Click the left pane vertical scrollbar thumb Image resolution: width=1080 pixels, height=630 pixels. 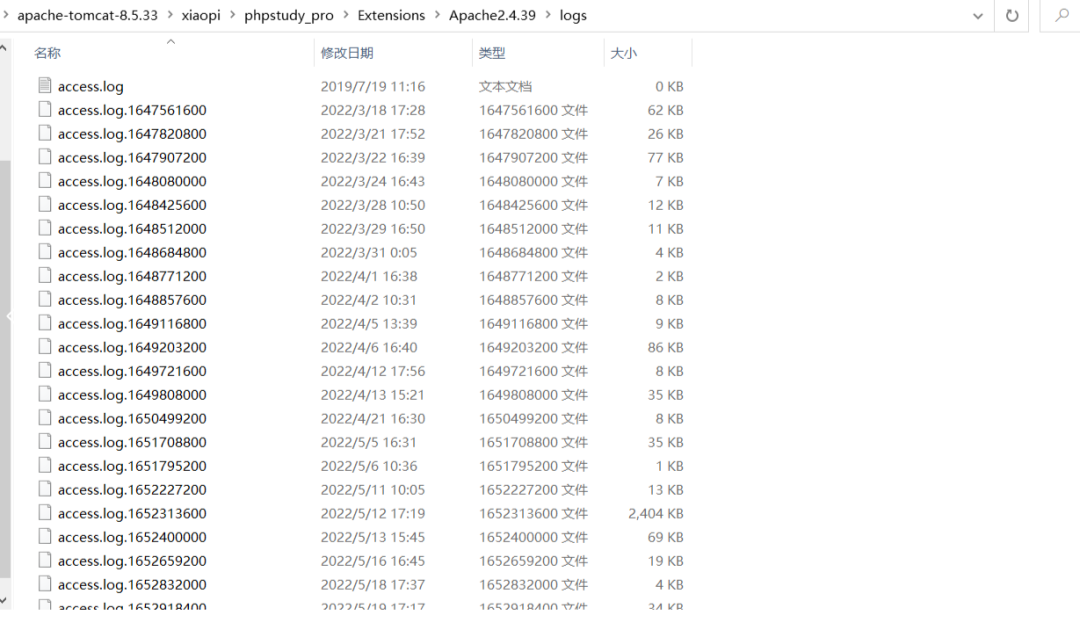(x=4, y=369)
